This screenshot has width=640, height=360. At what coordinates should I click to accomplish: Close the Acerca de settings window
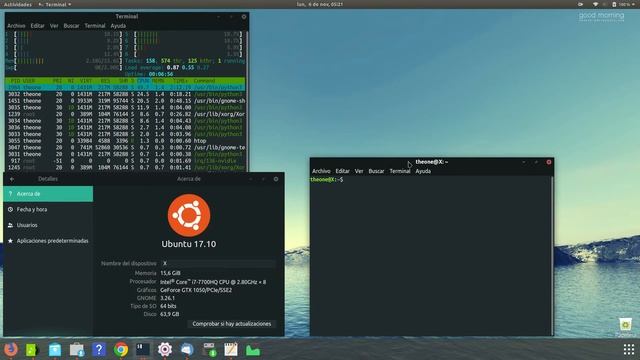(276, 179)
